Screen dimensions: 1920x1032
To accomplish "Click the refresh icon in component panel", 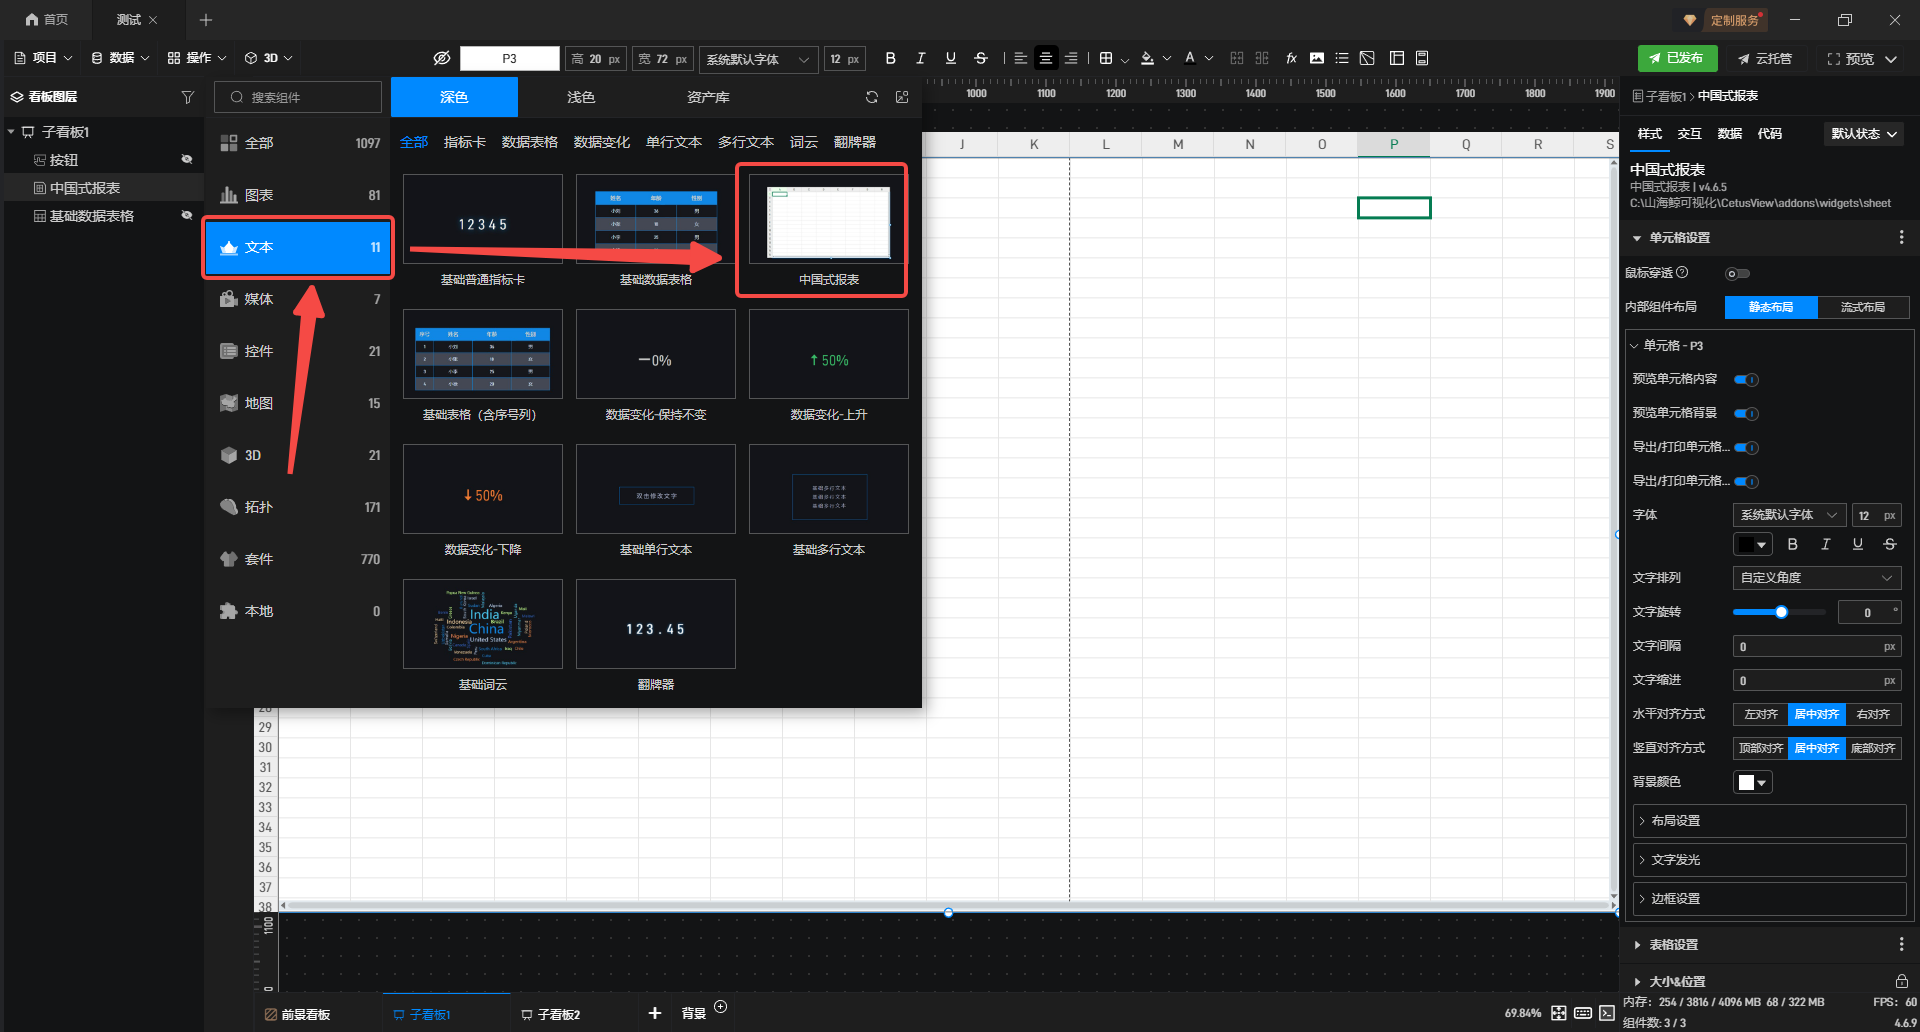I will click(872, 97).
